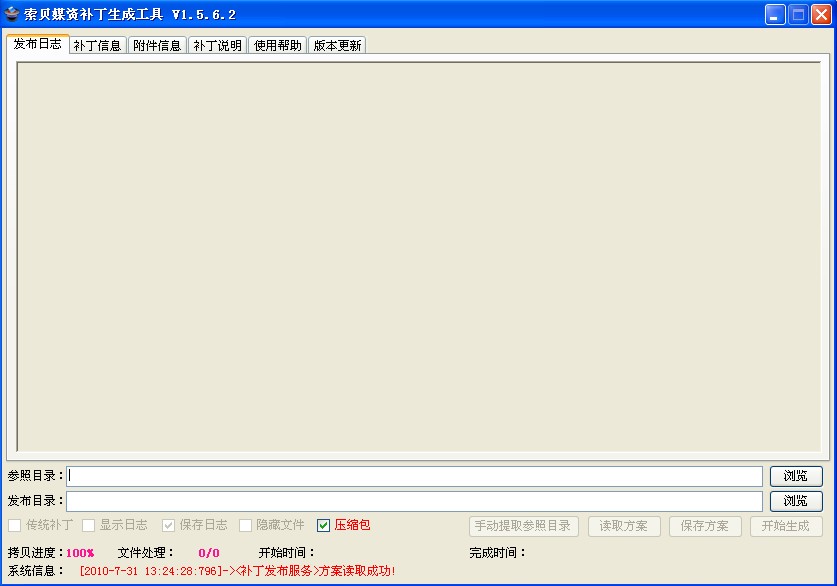Click 浏览 button for 发布目录

click(796, 501)
